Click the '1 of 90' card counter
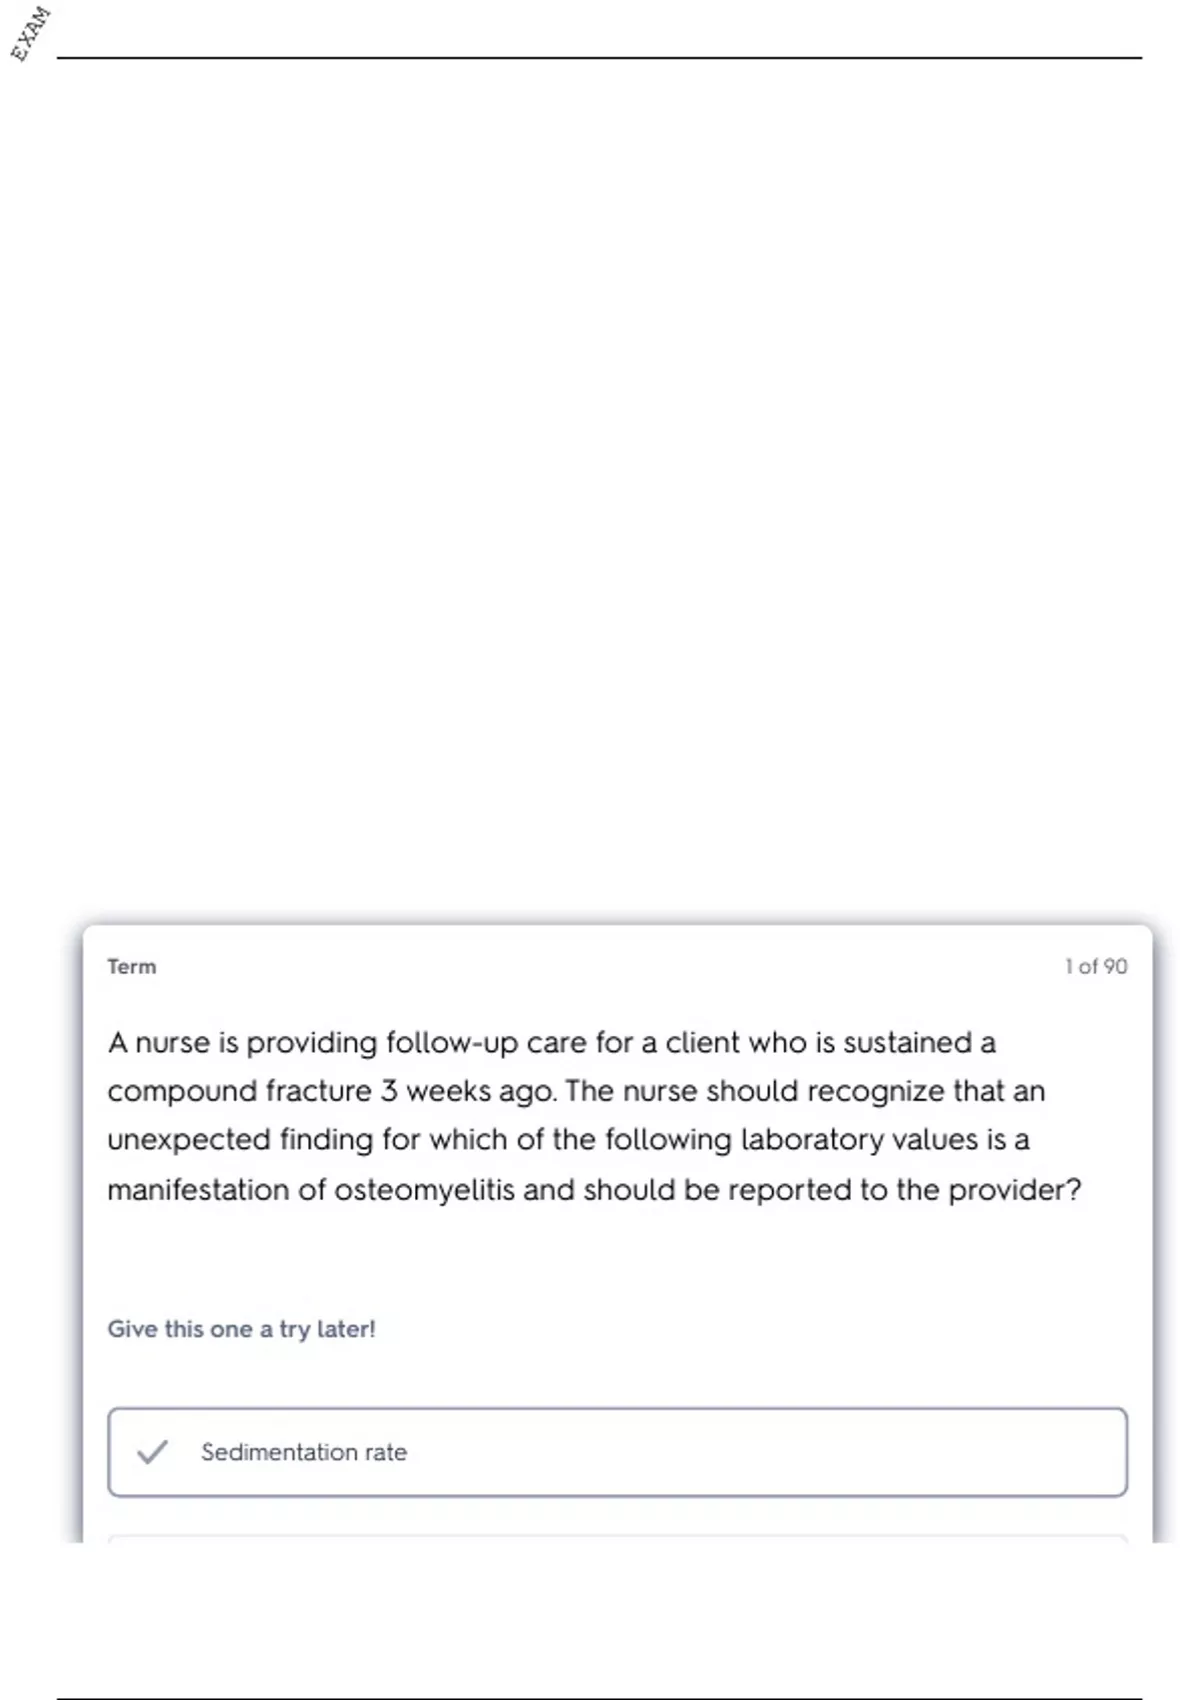Image resolution: width=1200 pixels, height=1700 pixels. coord(1096,967)
